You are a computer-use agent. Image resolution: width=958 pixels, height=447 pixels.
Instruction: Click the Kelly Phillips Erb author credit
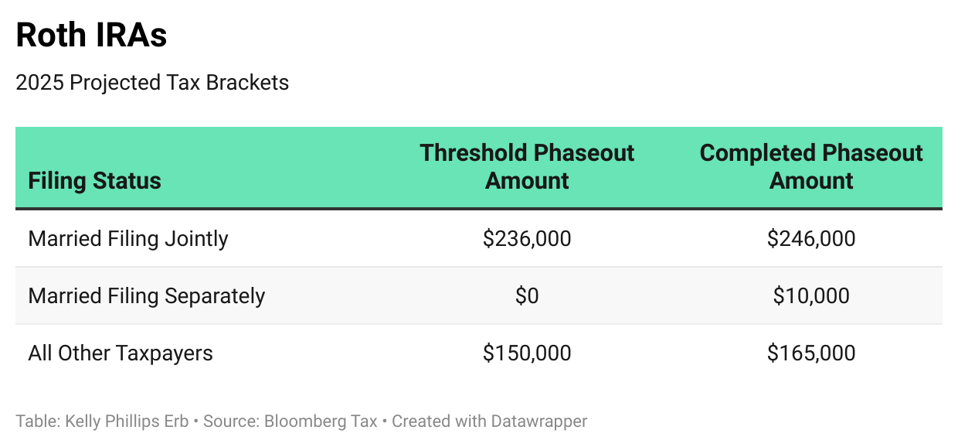[127, 421]
